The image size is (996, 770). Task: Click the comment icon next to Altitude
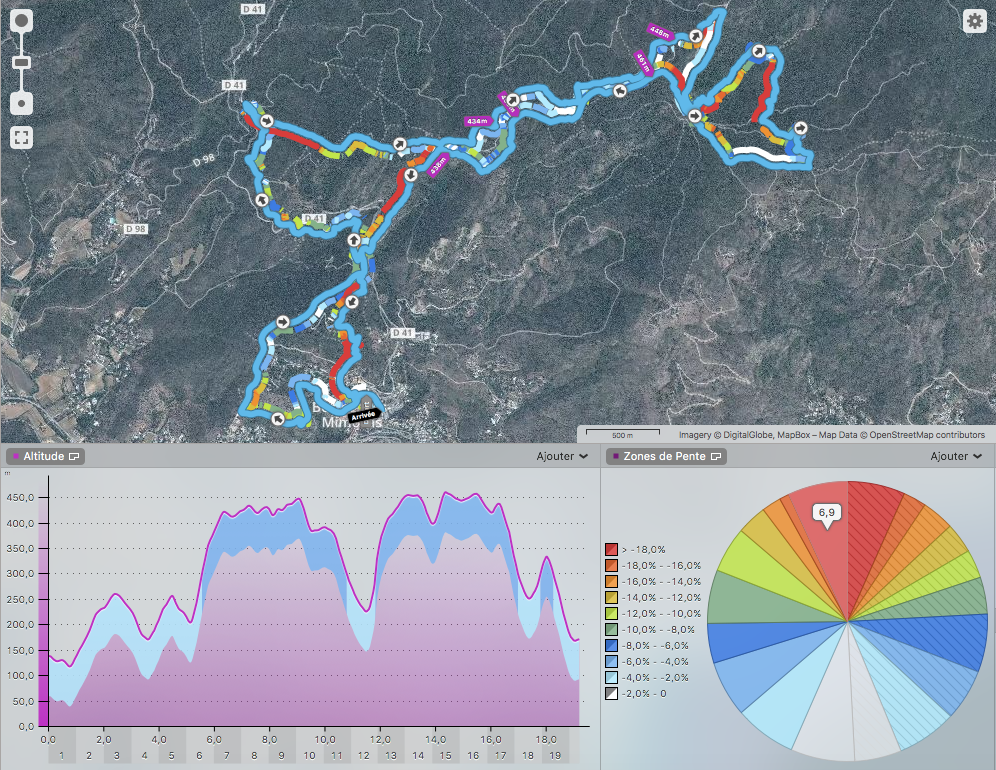(x=76, y=457)
